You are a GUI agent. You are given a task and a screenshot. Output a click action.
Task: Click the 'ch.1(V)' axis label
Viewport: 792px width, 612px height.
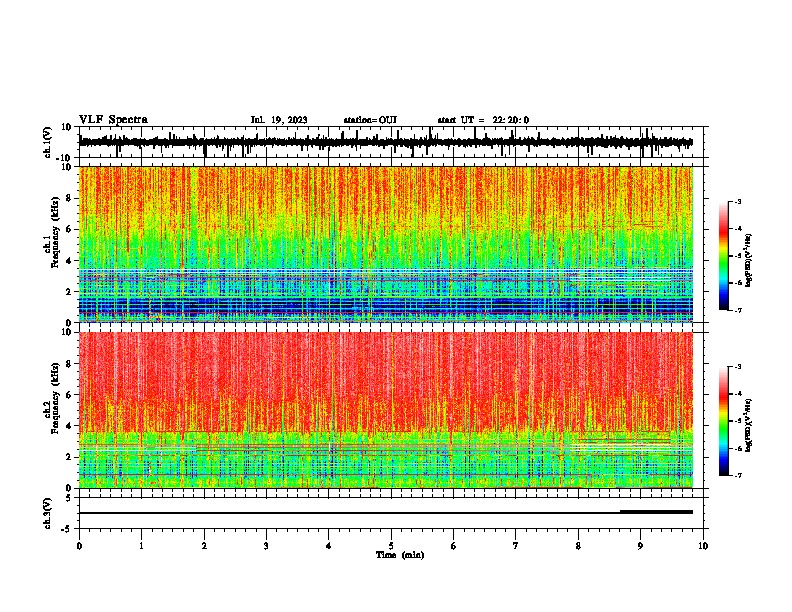[x=48, y=142]
